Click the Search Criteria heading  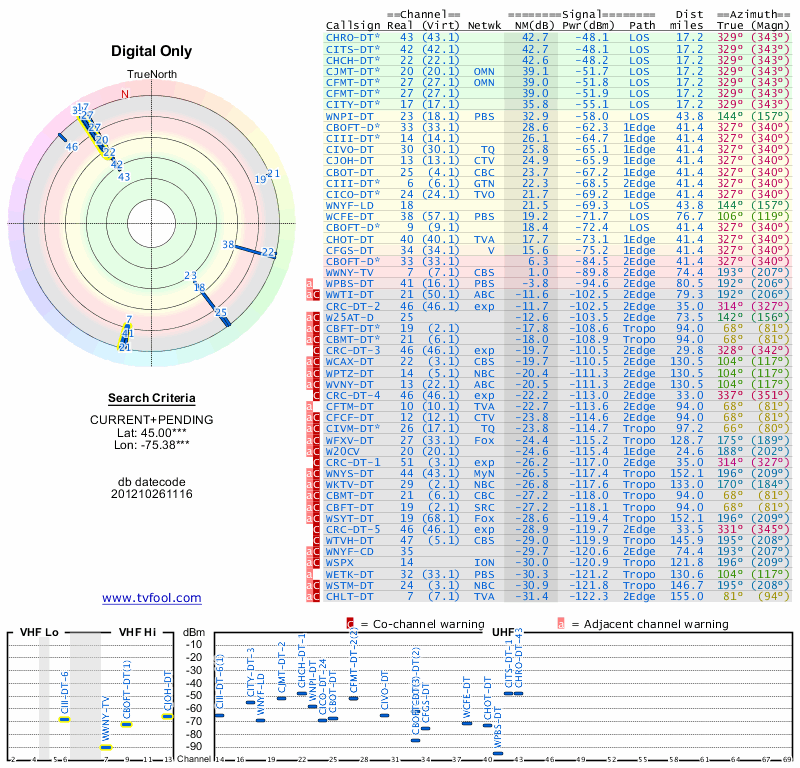152,398
